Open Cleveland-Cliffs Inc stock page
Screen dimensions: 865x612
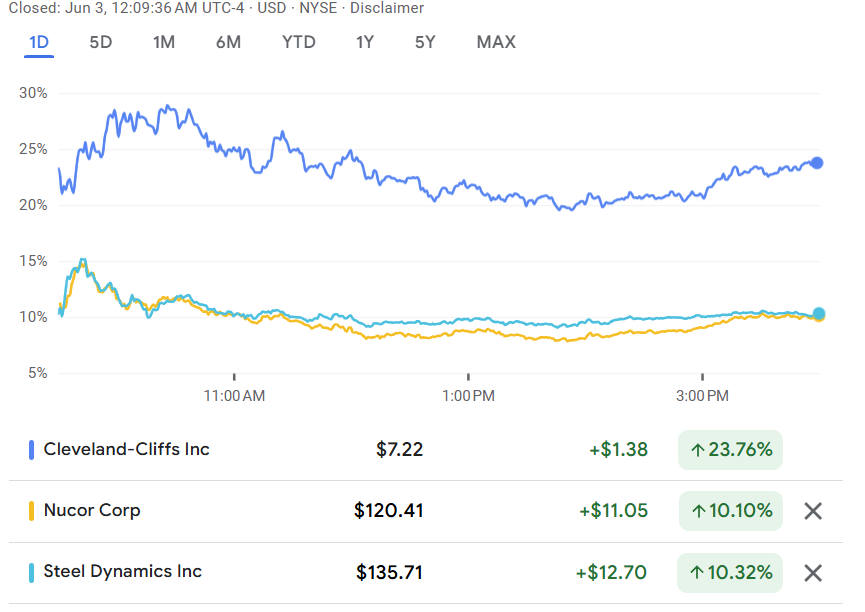pos(126,449)
